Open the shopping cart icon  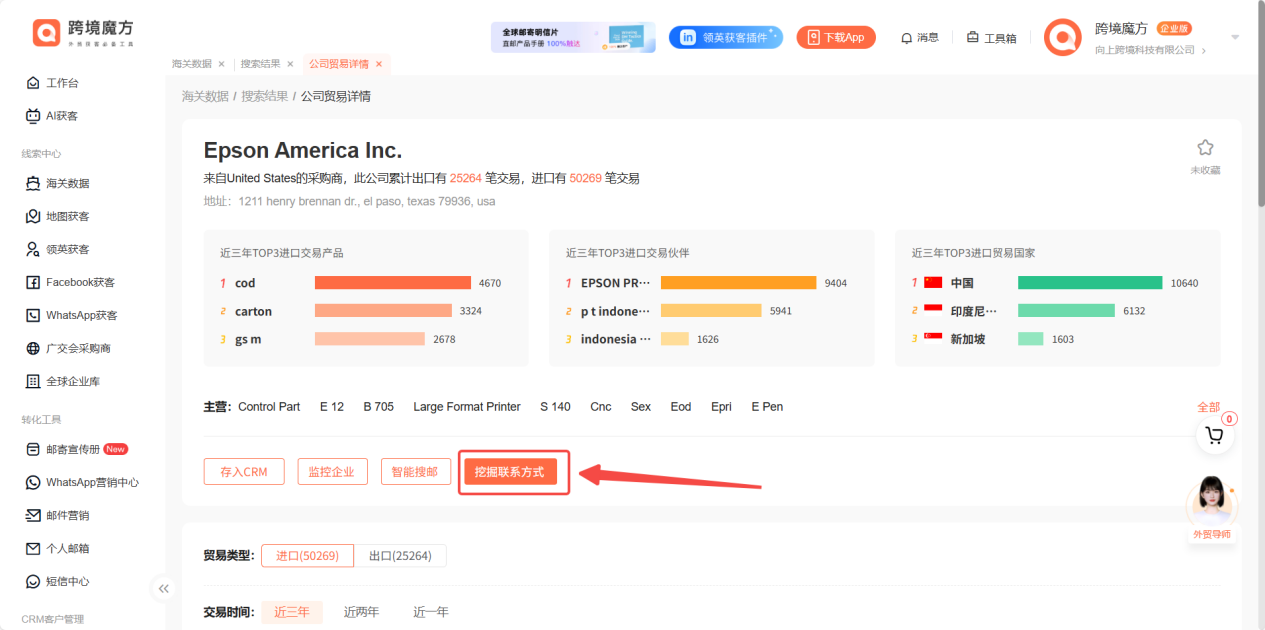[1214, 435]
